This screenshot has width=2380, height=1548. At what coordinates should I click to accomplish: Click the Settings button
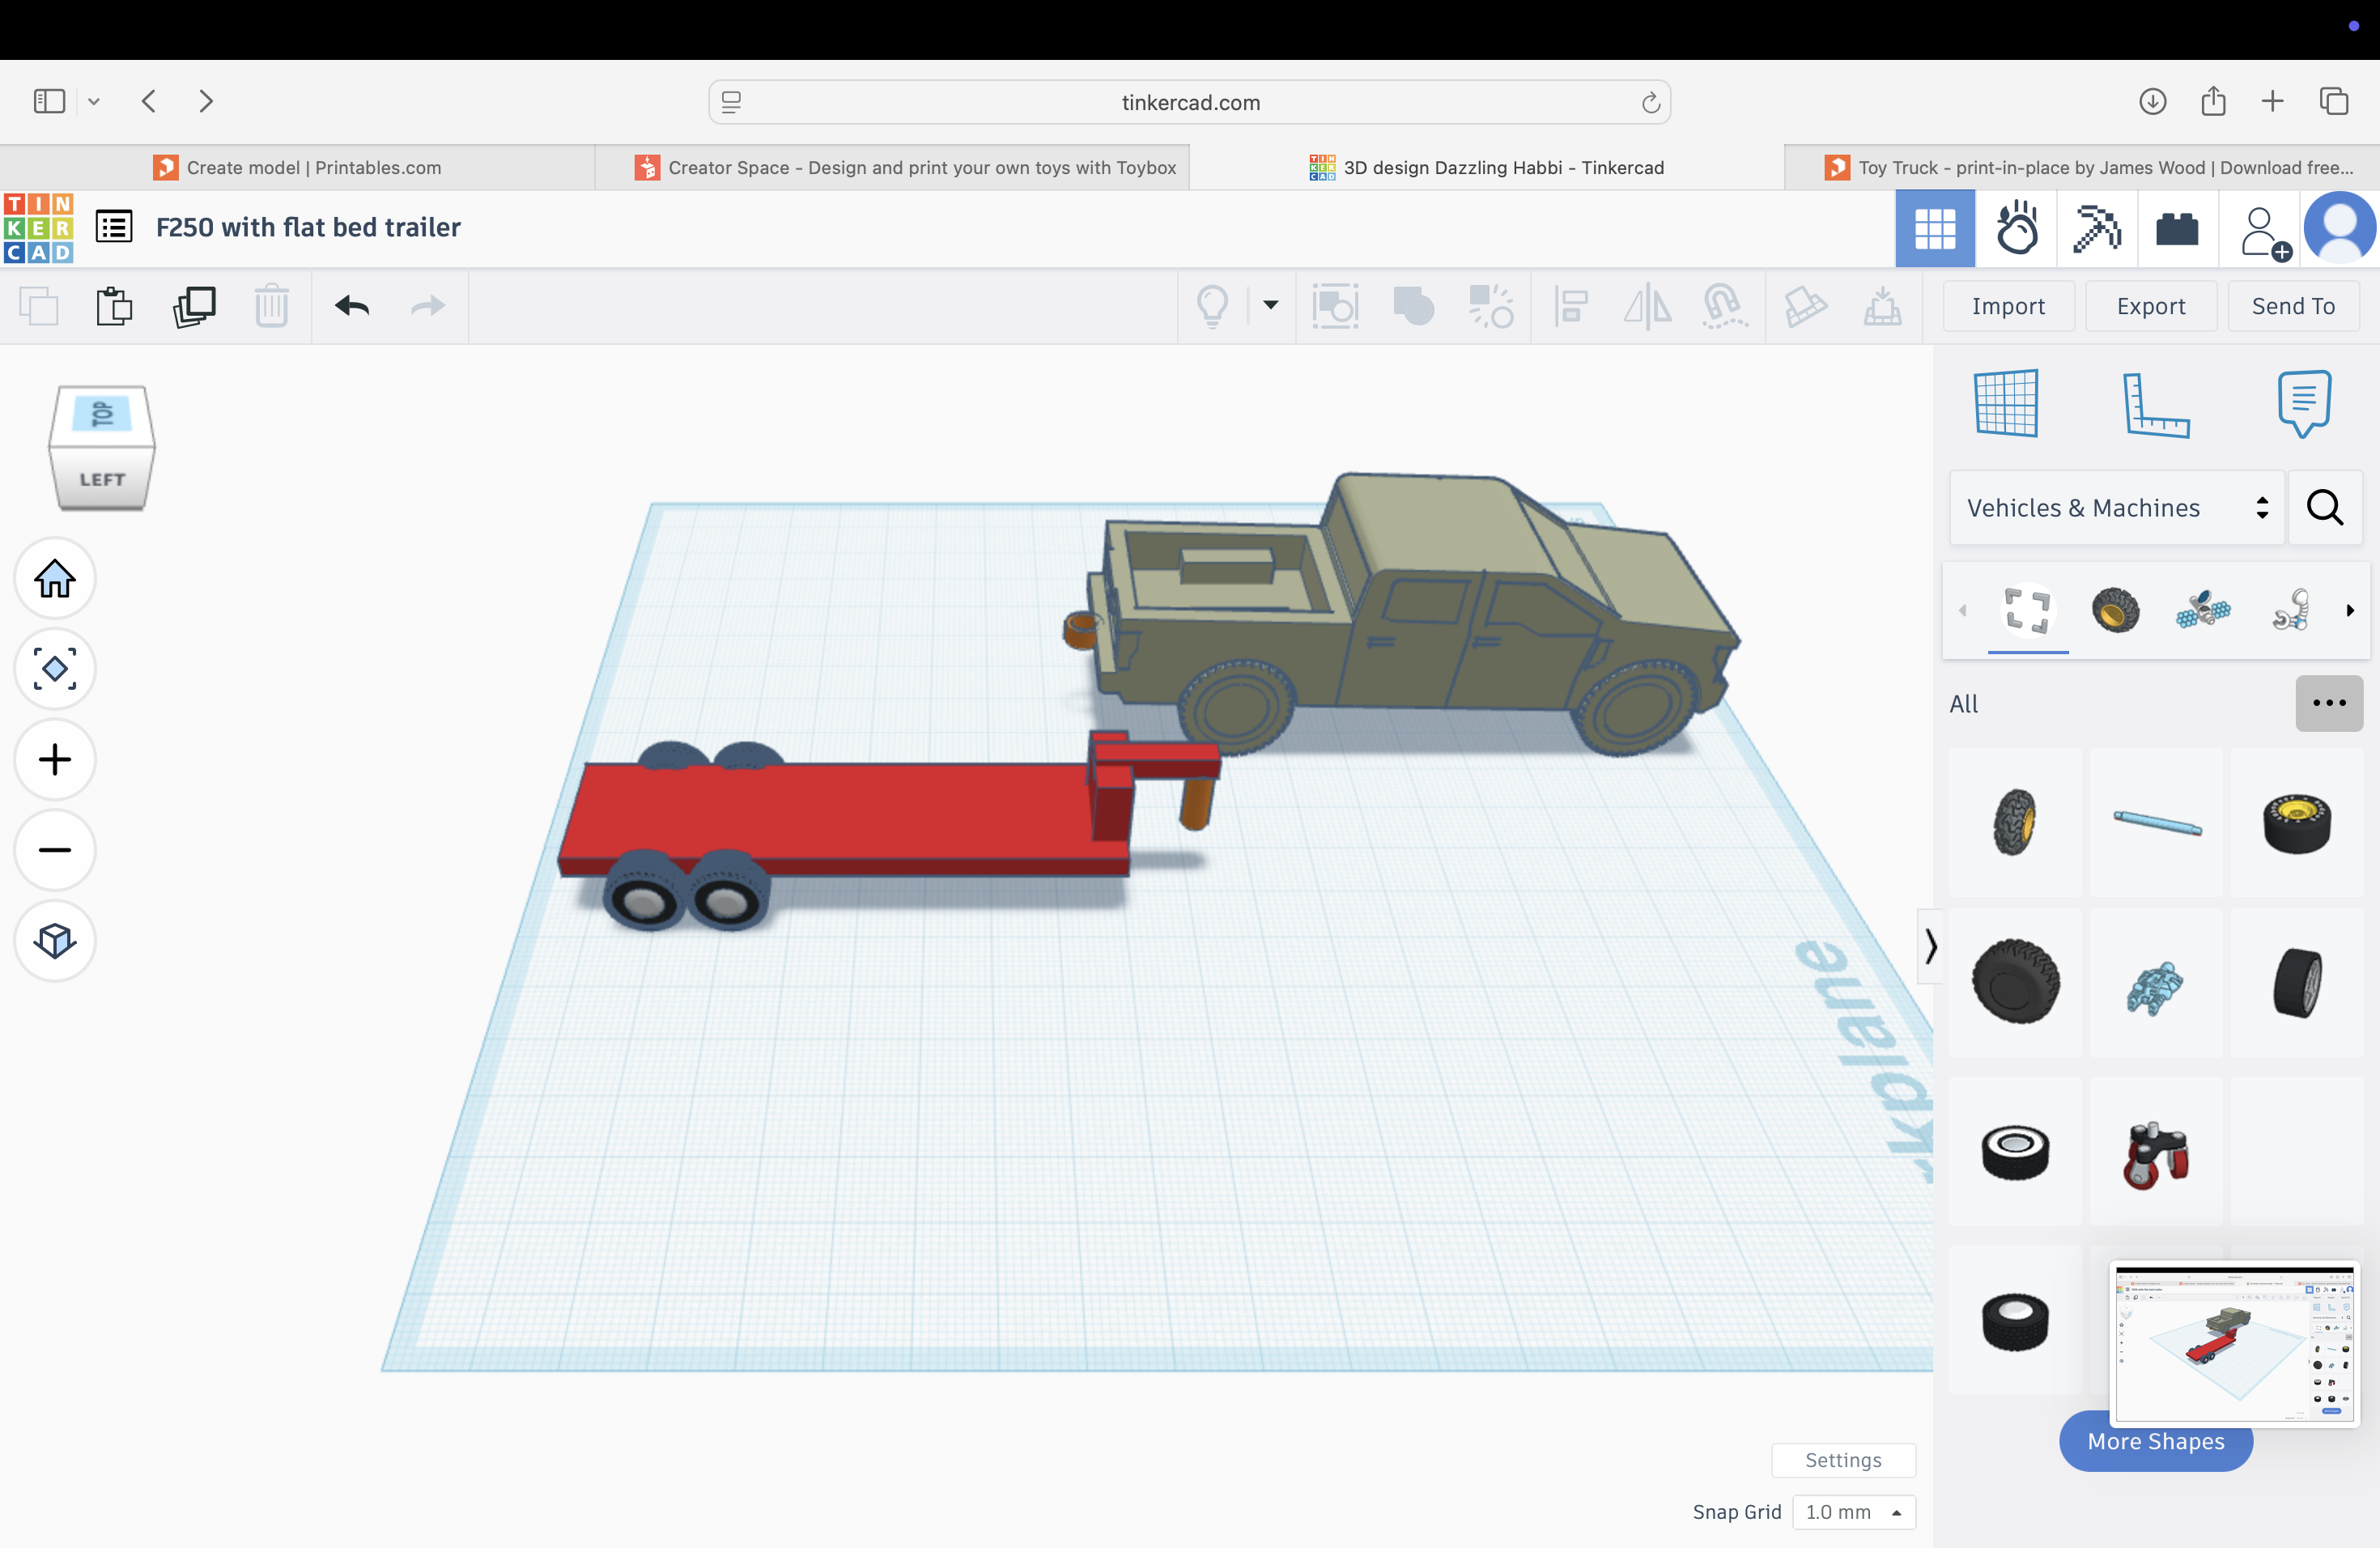pos(1843,1460)
